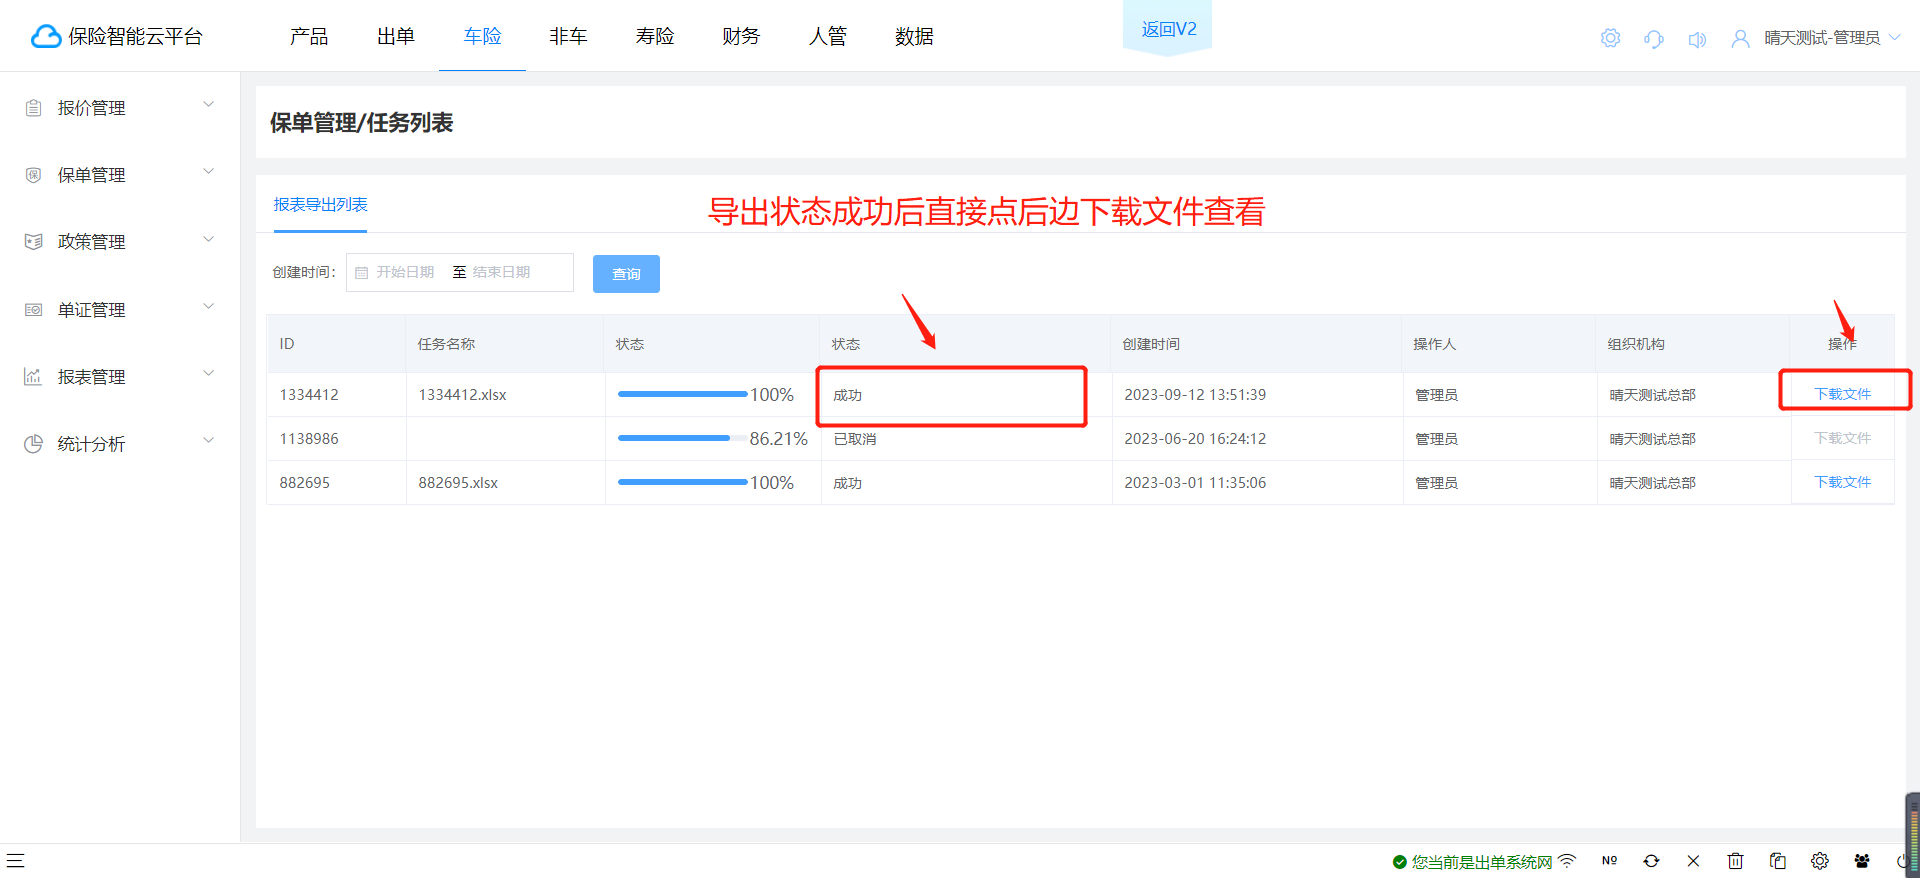Click the X icon in bottom bar
This screenshot has height=878, width=1920.
(1693, 860)
